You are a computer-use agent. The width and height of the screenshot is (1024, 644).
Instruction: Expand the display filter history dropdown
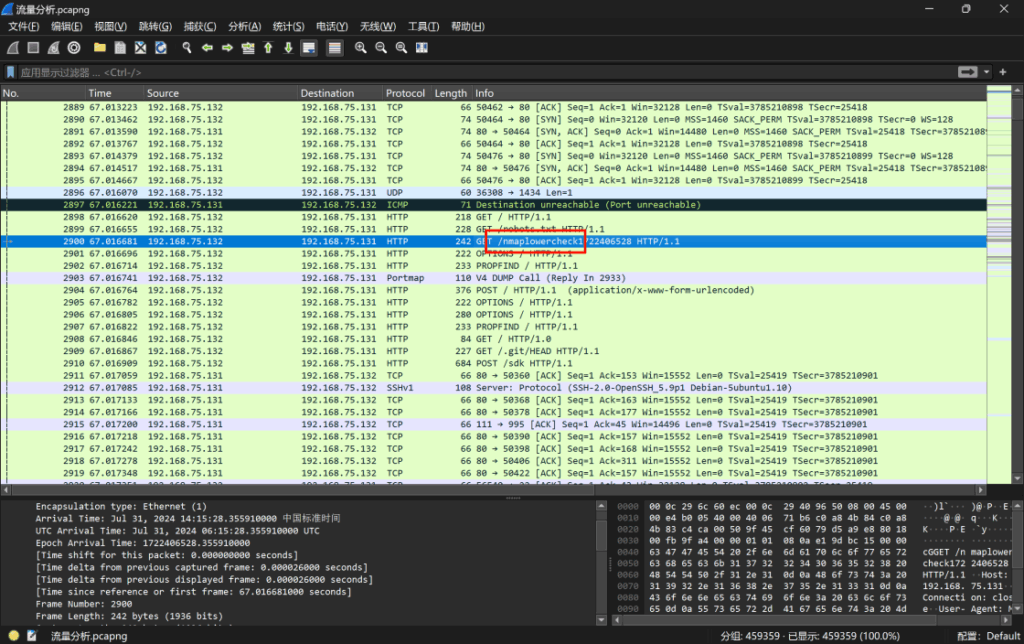(x=988, y=72)
